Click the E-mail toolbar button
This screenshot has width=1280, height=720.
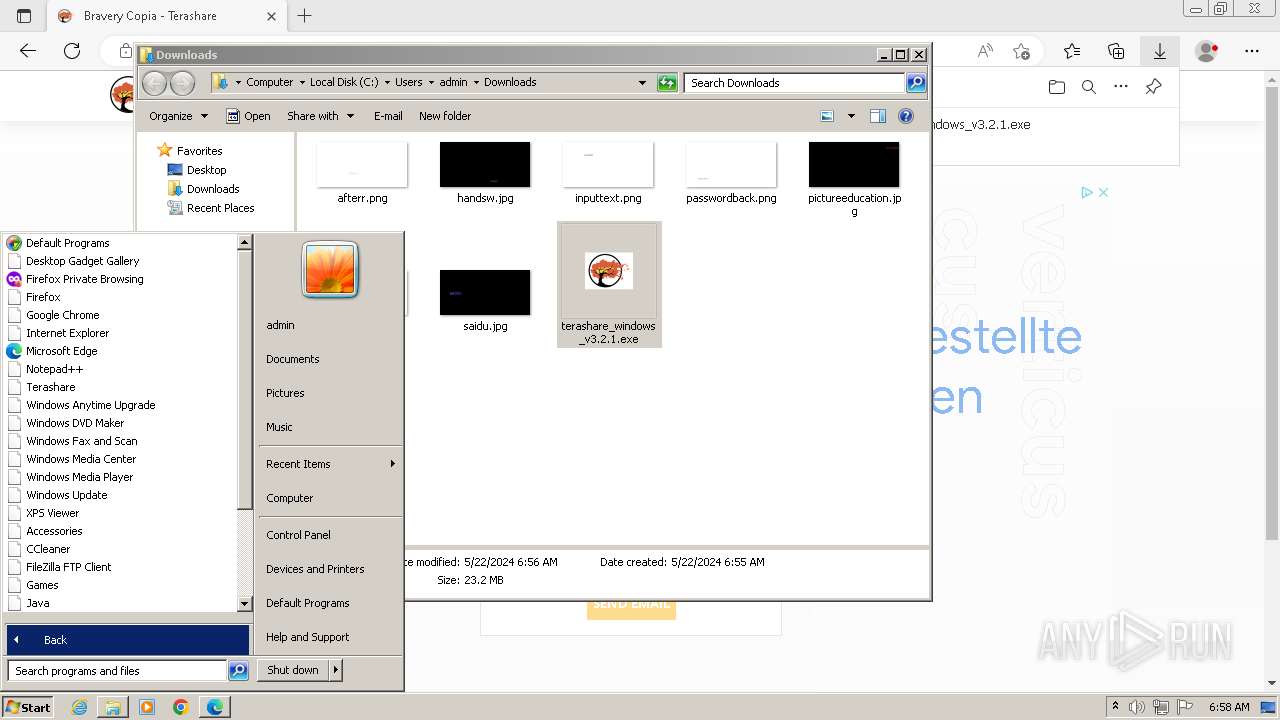388,116
